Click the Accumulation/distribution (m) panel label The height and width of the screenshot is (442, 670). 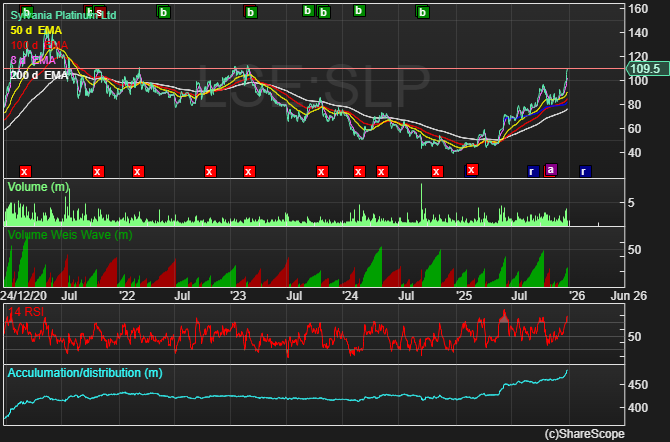point(84,373)
